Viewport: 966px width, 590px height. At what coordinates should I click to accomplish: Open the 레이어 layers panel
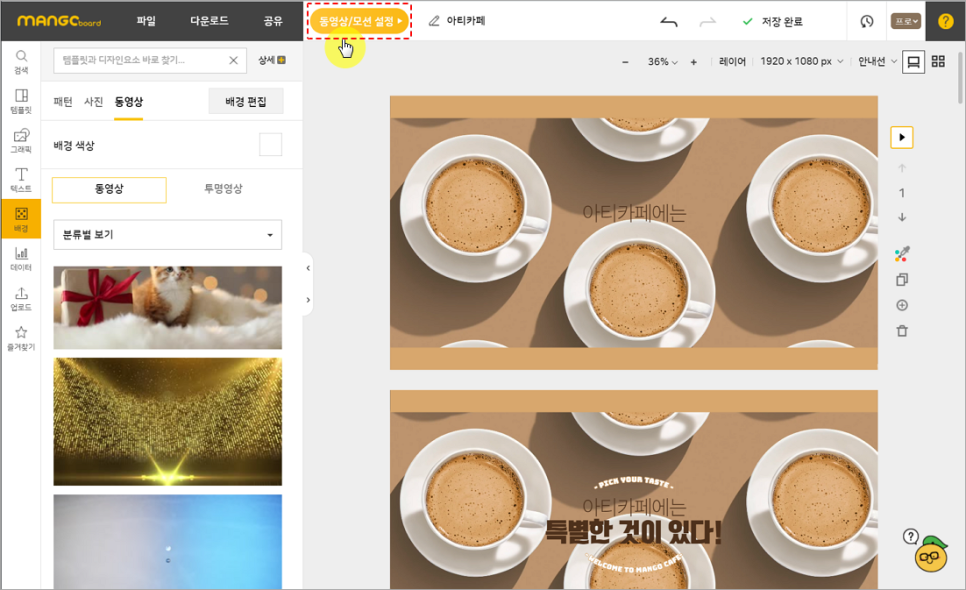(x=732, y=62)
